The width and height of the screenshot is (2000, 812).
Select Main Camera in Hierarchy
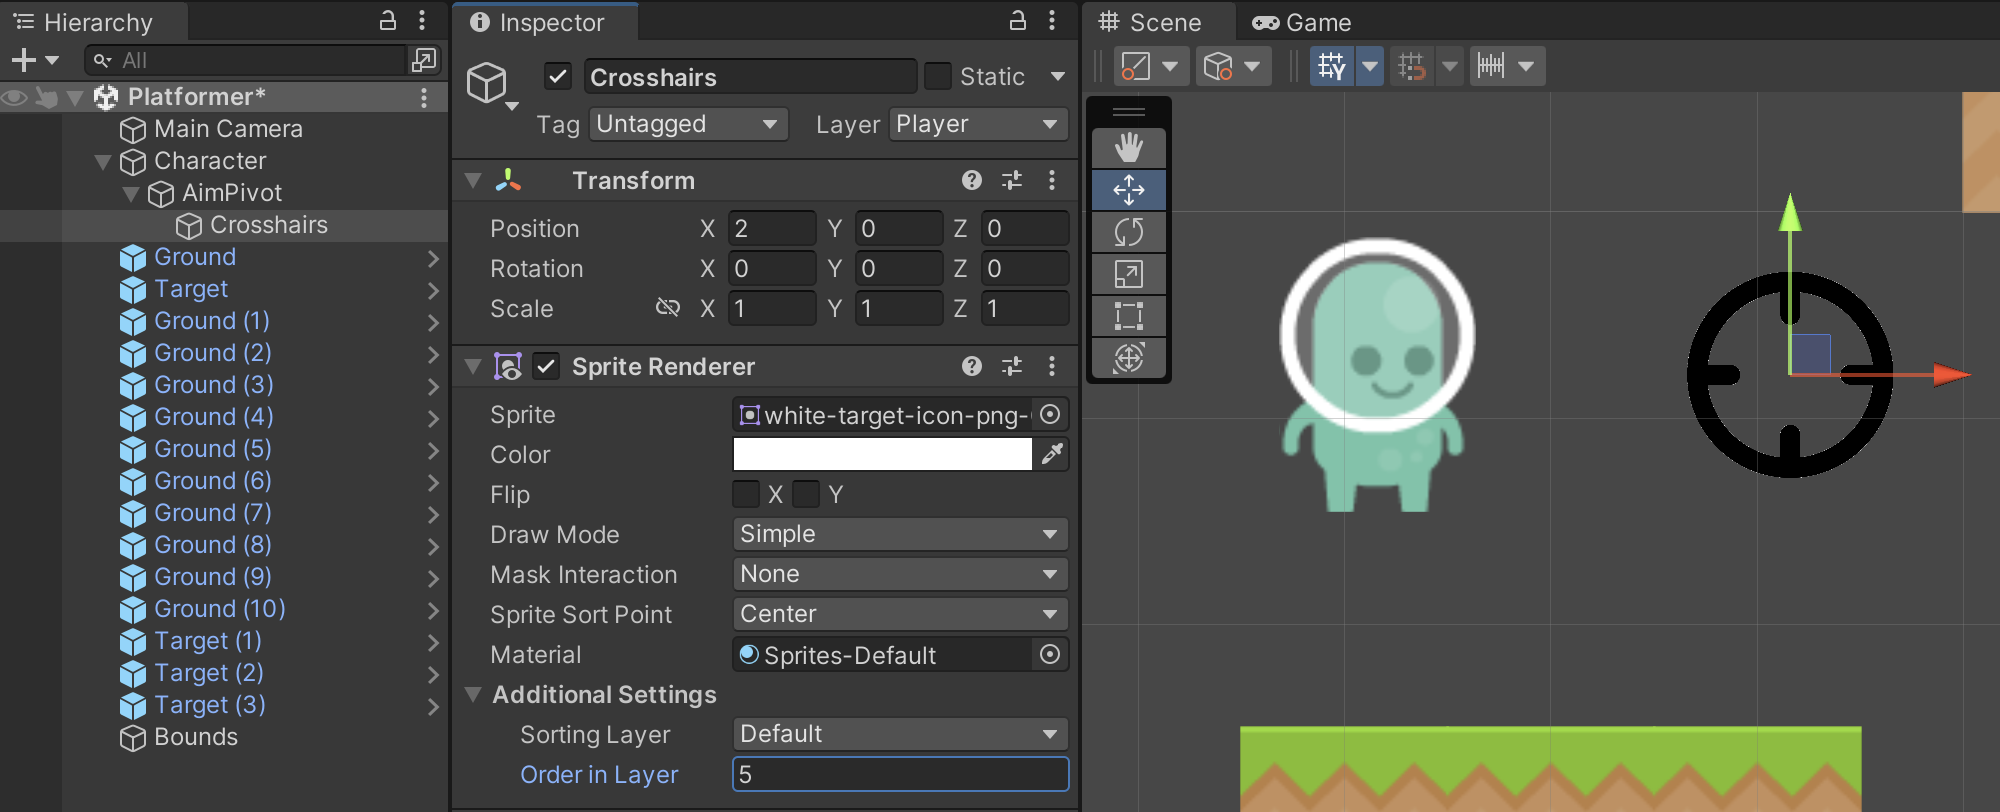point(228,129)
